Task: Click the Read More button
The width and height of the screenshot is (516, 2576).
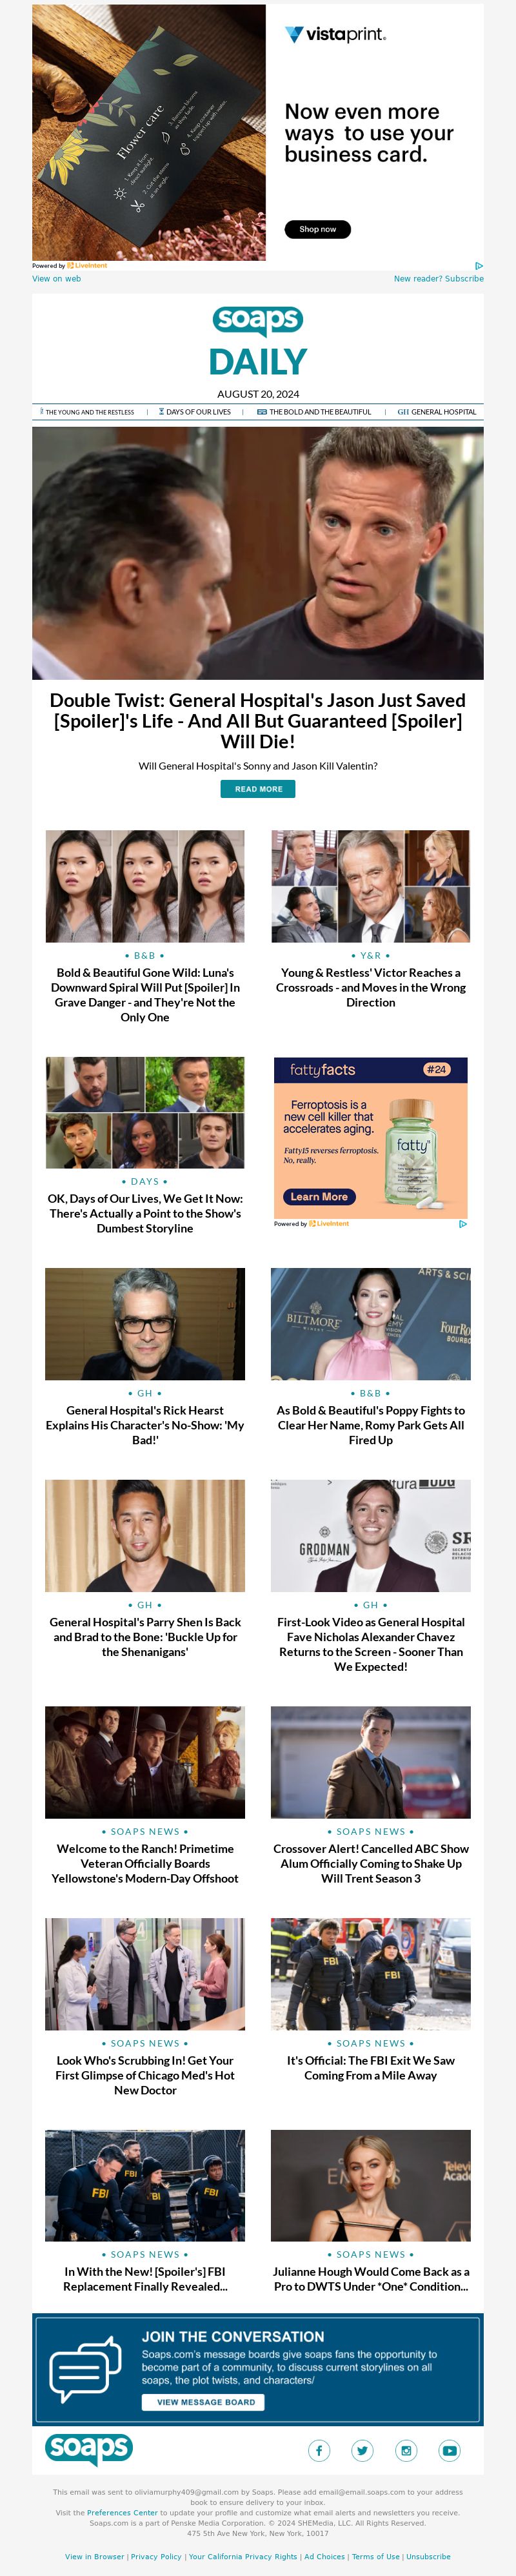Action: (258, 789)
